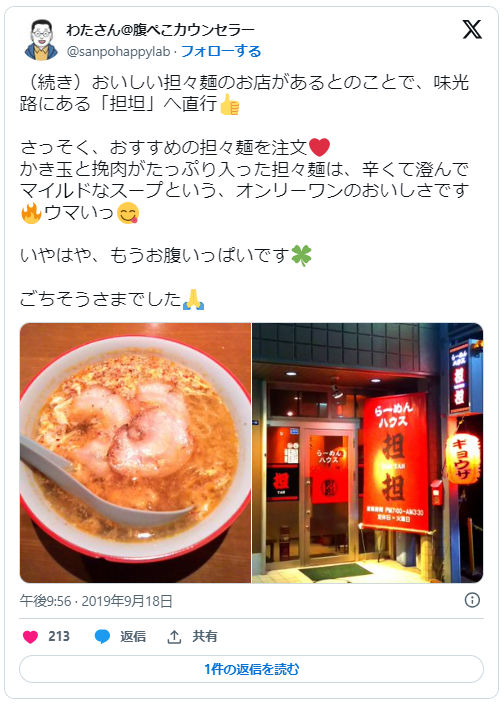Click the reply speech bubble icon

click(103, 637)
